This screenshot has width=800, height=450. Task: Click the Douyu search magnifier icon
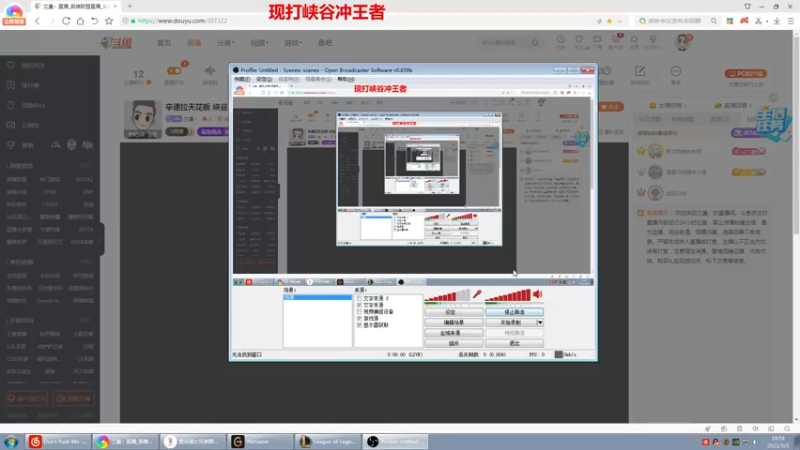click(535, 43)
